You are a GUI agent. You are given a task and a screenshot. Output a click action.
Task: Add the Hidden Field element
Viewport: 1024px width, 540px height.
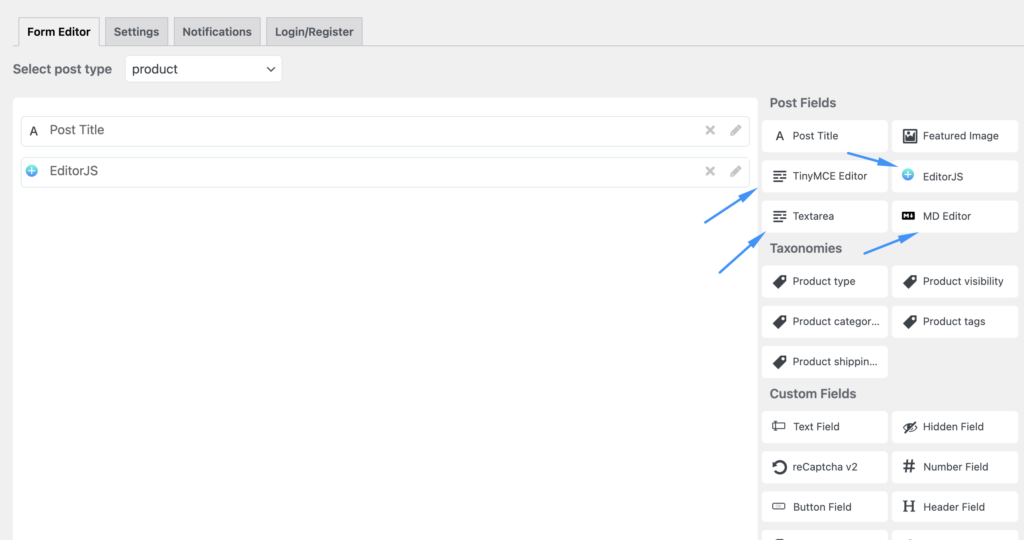click(954, 427)
